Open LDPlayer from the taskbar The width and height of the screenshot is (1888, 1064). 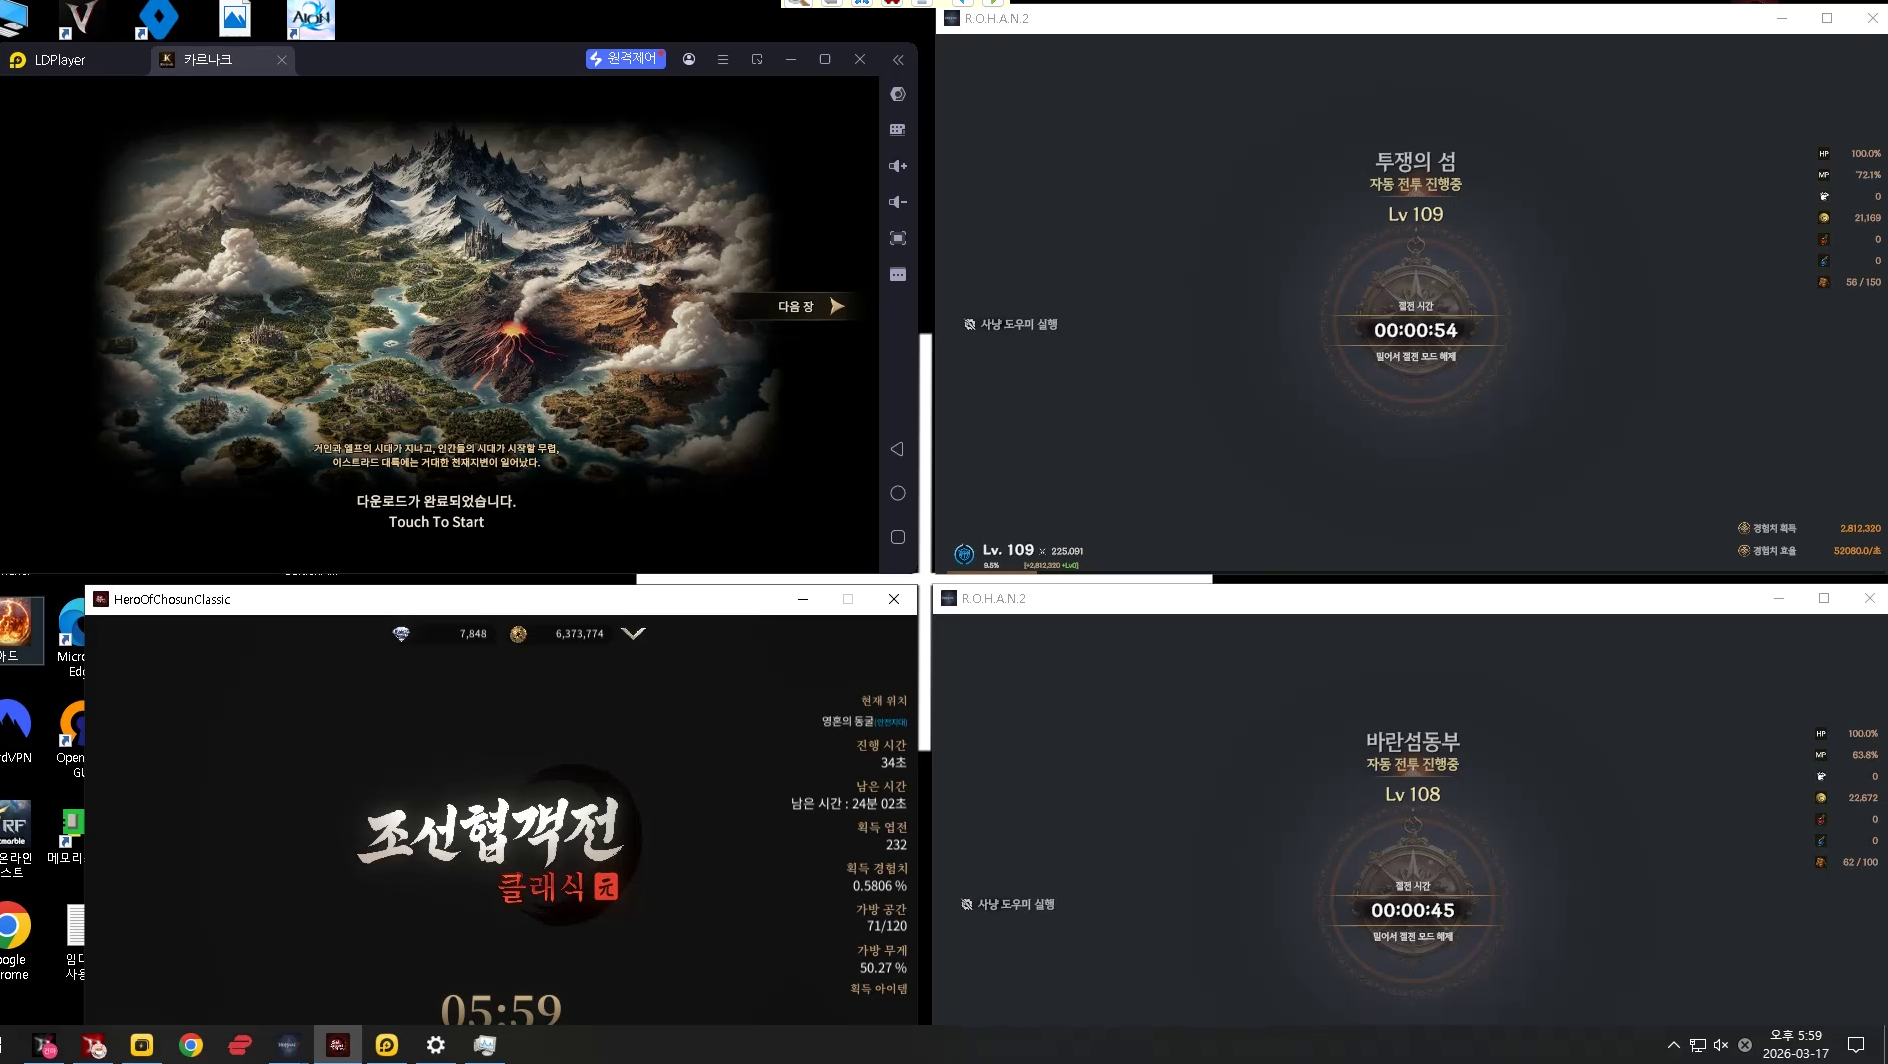tap(387, 1045)
